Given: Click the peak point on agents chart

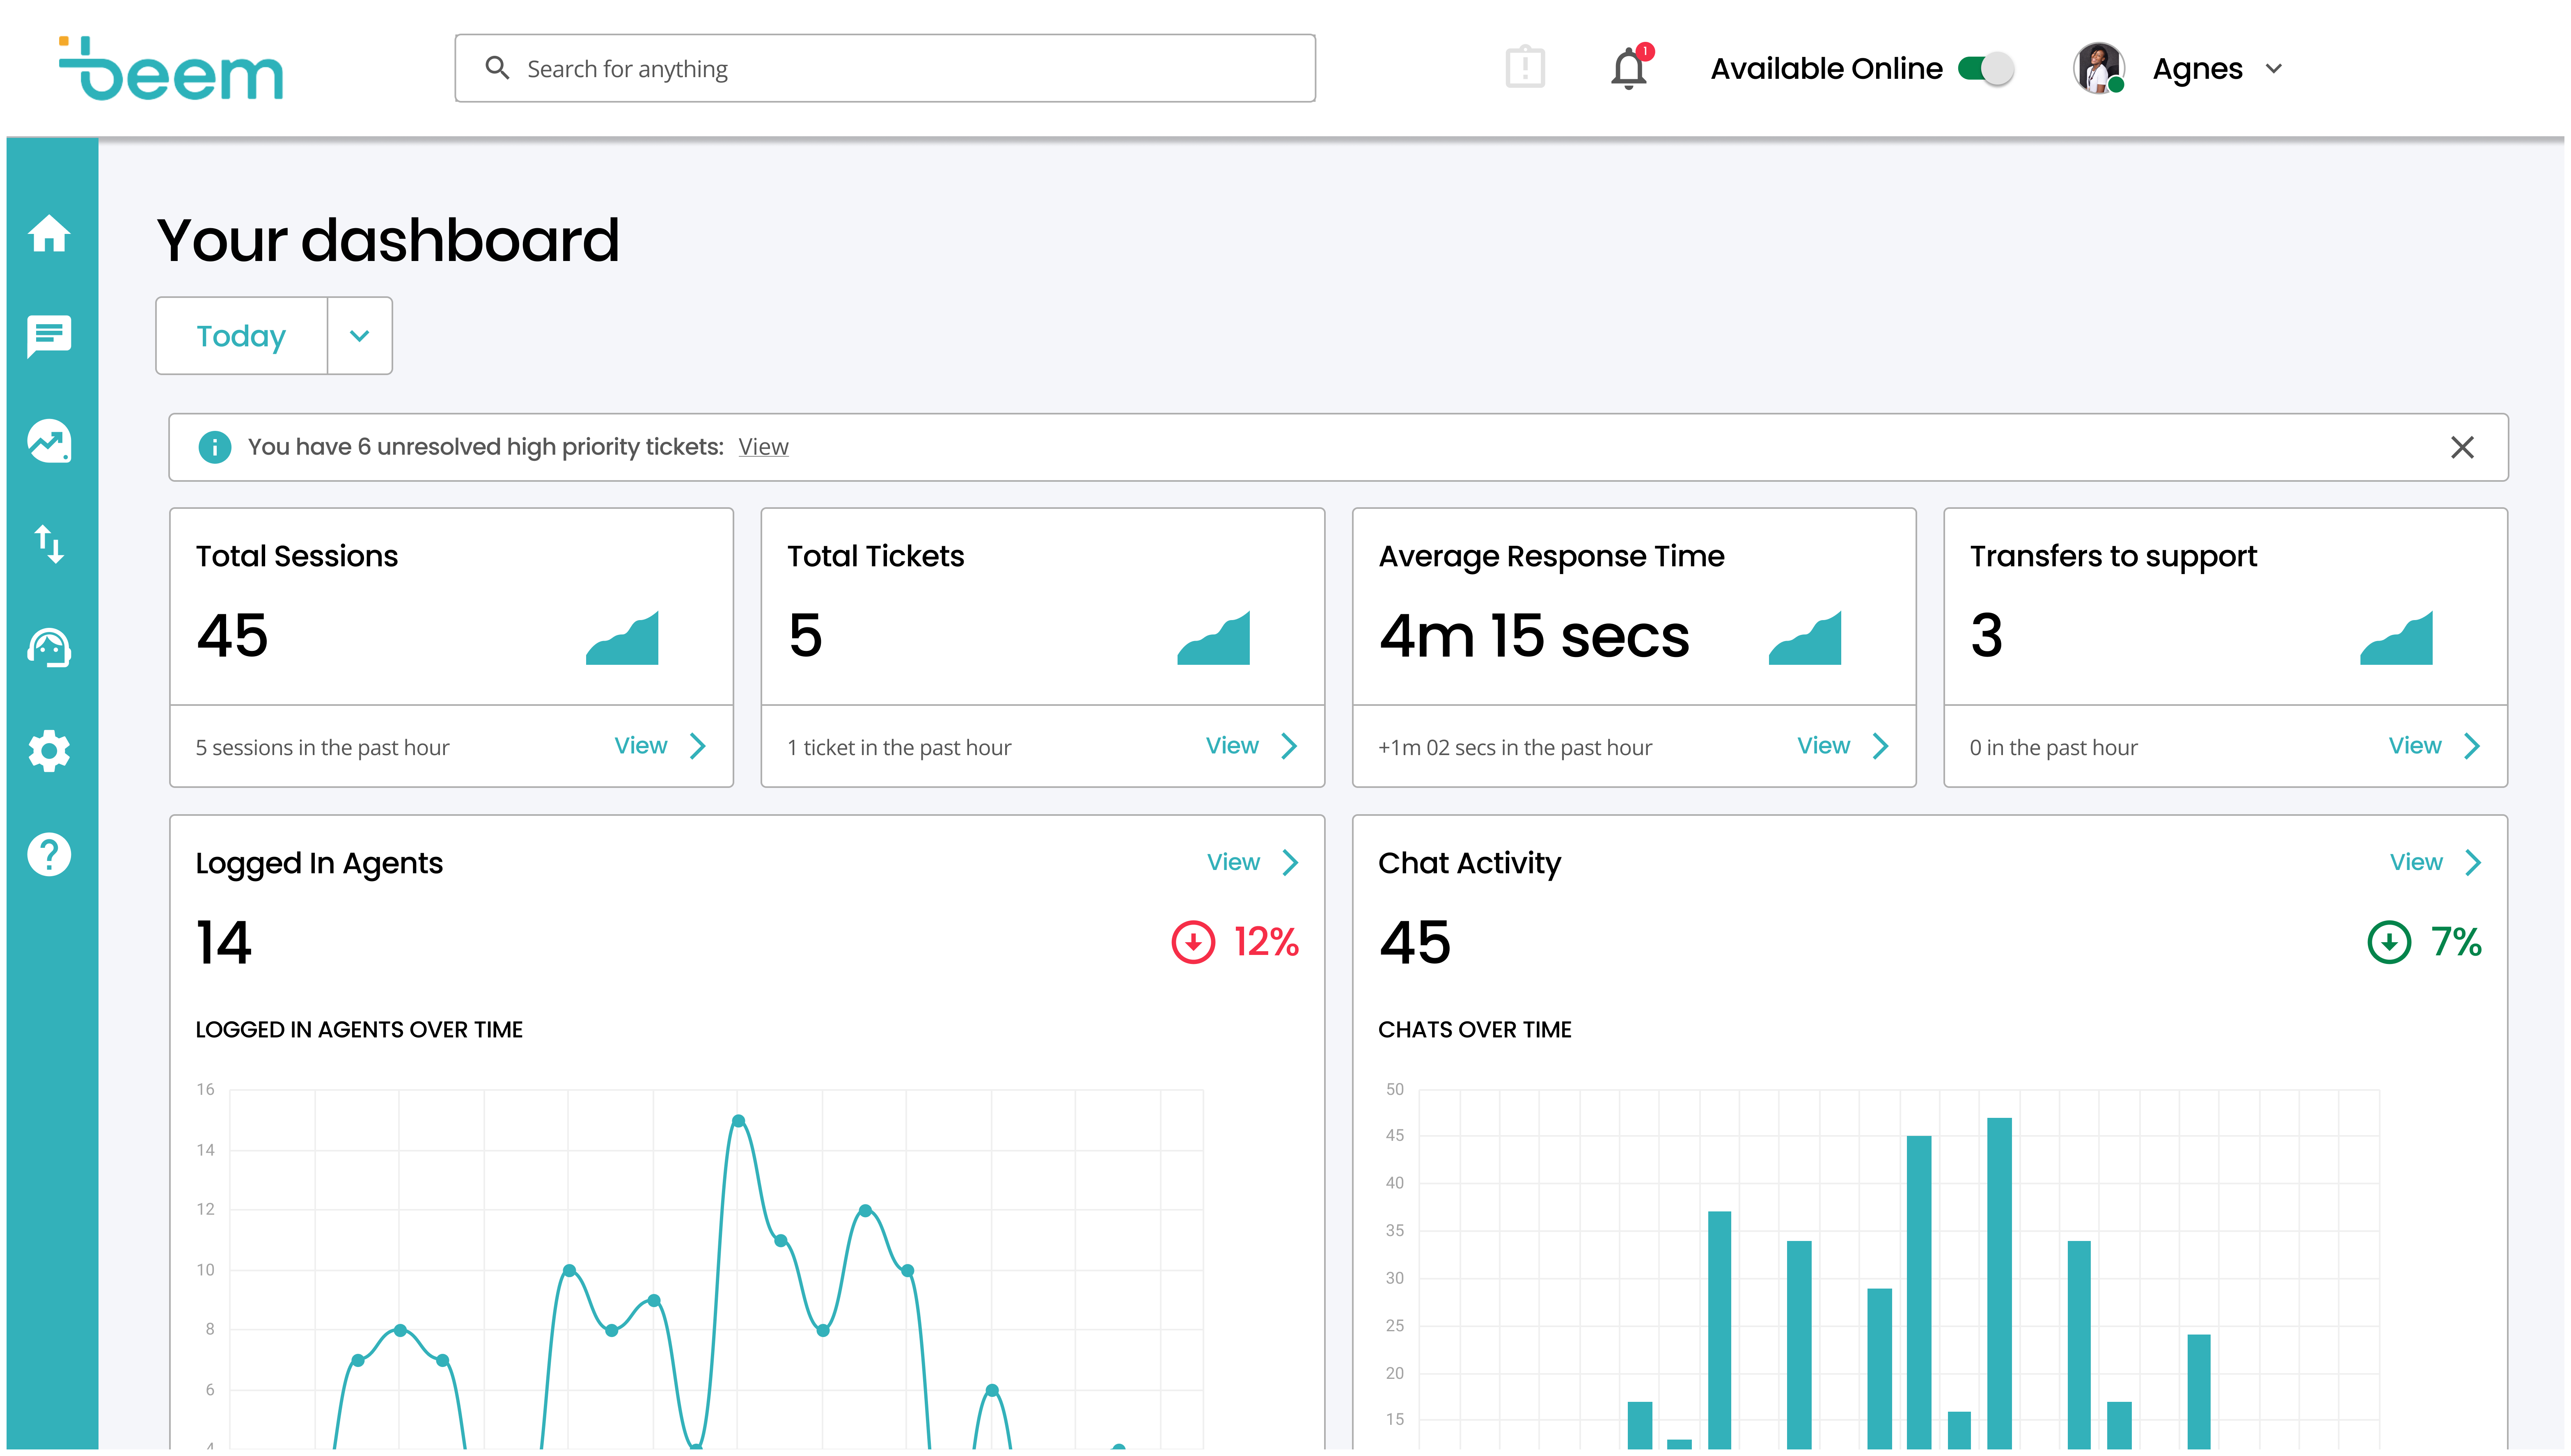Looking at the screenshot, I should pos(738,1121).
